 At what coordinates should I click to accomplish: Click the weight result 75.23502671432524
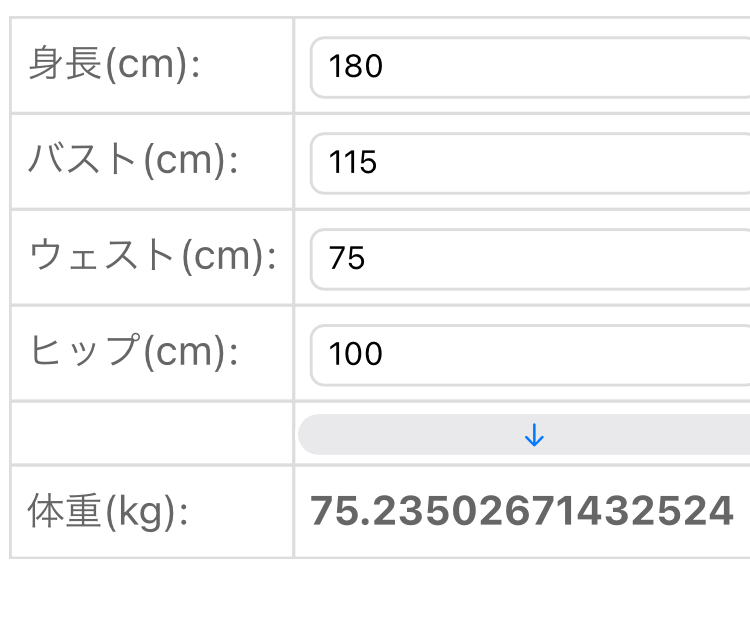522,511
